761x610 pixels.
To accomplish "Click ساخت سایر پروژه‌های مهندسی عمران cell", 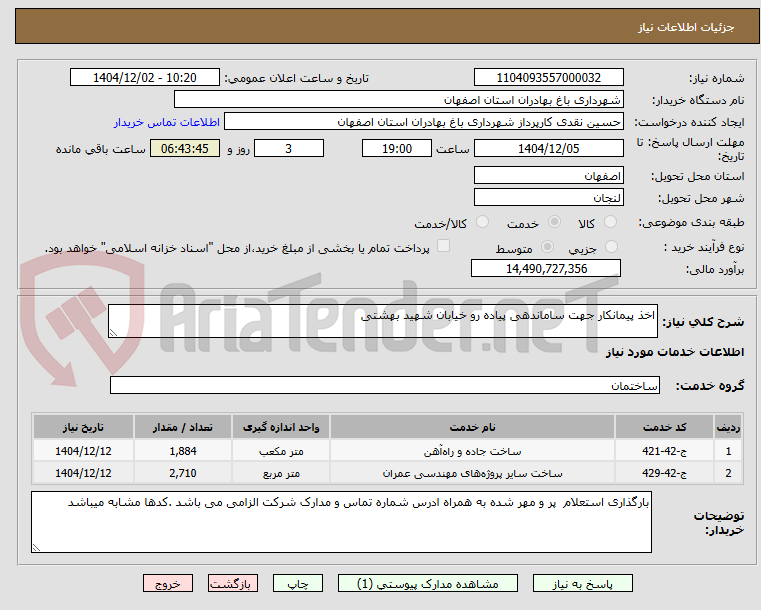I will (472, 473).
